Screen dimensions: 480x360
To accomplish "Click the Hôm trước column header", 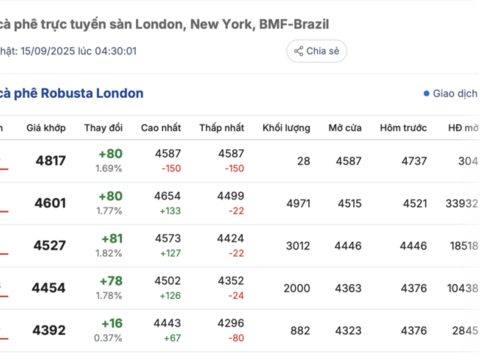I will pos(403,128).
